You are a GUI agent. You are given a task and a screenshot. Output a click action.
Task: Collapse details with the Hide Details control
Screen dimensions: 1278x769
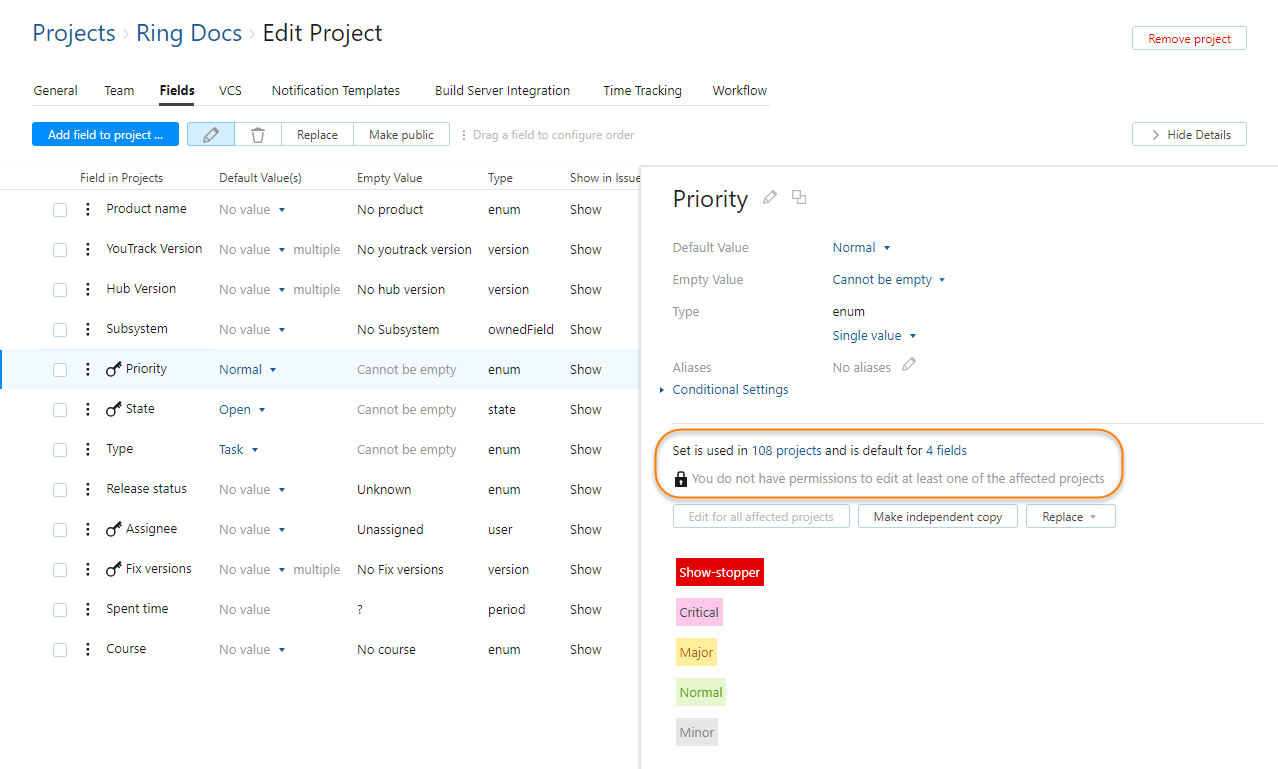point(1189,133)
